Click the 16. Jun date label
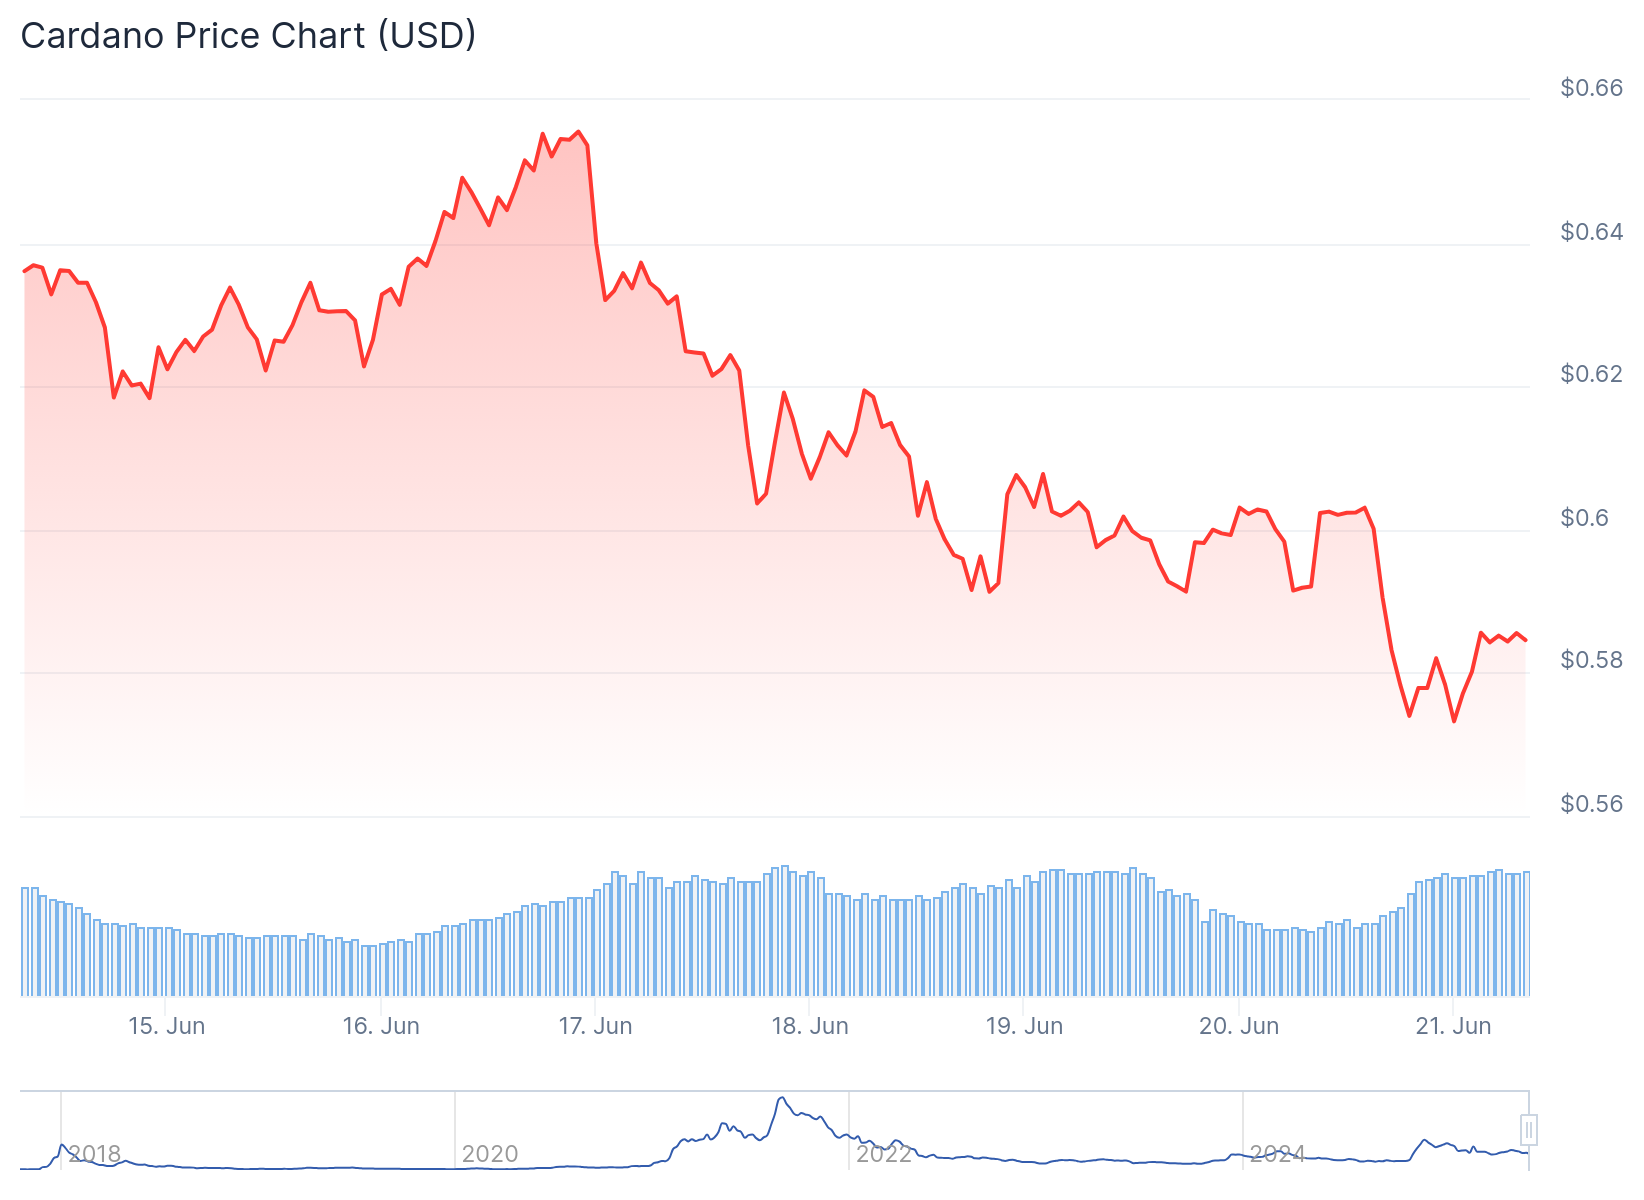 [381, 1026]
